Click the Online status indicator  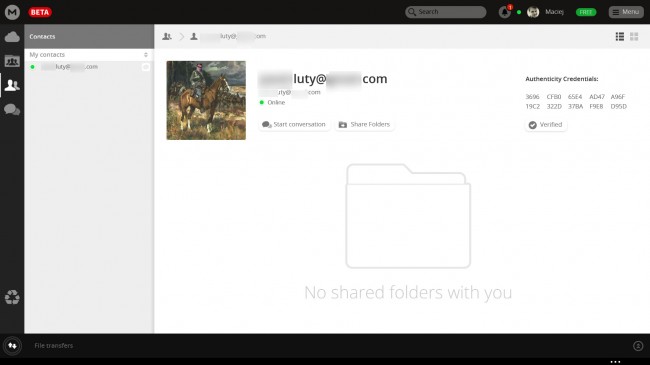tap(272, 102)
